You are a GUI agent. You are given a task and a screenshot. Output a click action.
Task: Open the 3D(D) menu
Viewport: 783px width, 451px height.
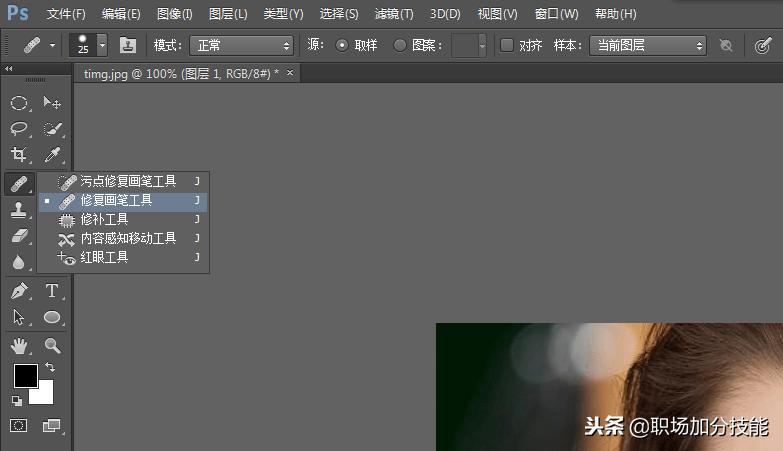(x=445, y=13)
